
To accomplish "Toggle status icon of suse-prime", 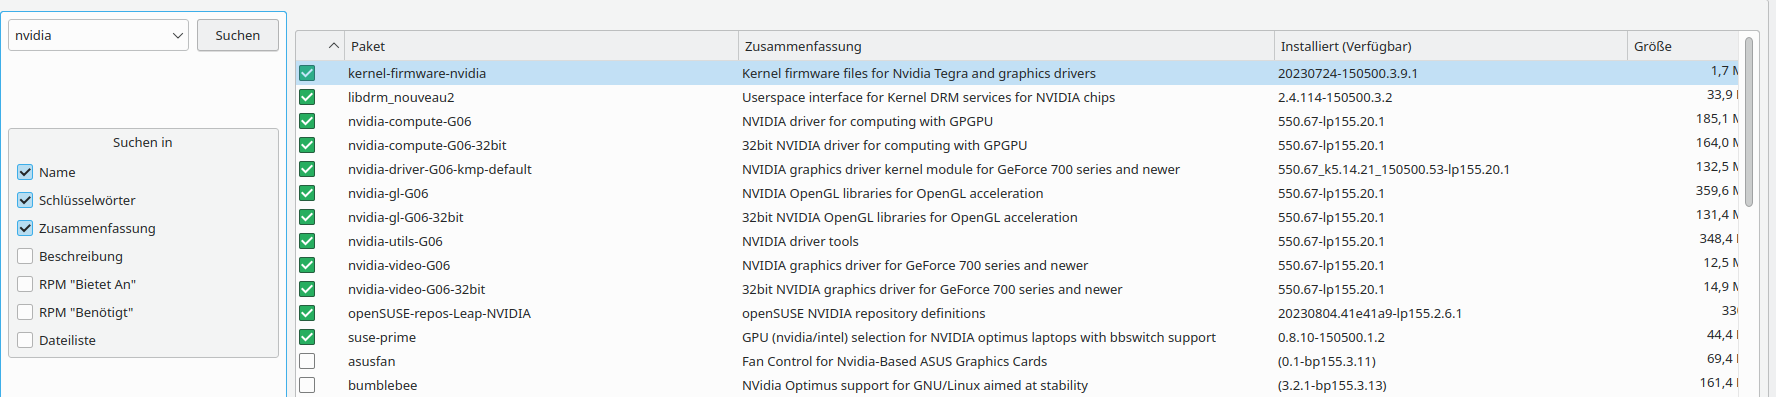I will click(307, 337).
